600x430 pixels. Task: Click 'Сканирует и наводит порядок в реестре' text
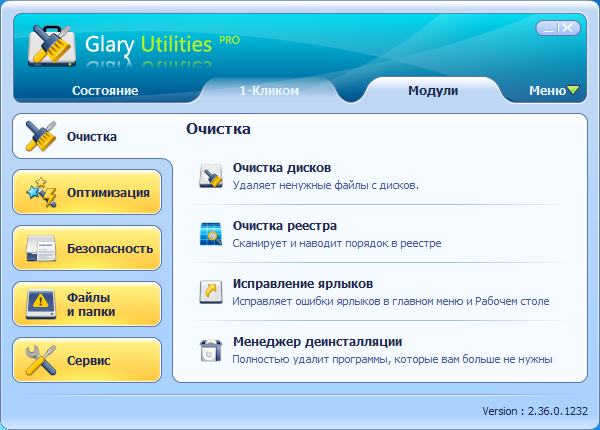(x=337, y=244)
